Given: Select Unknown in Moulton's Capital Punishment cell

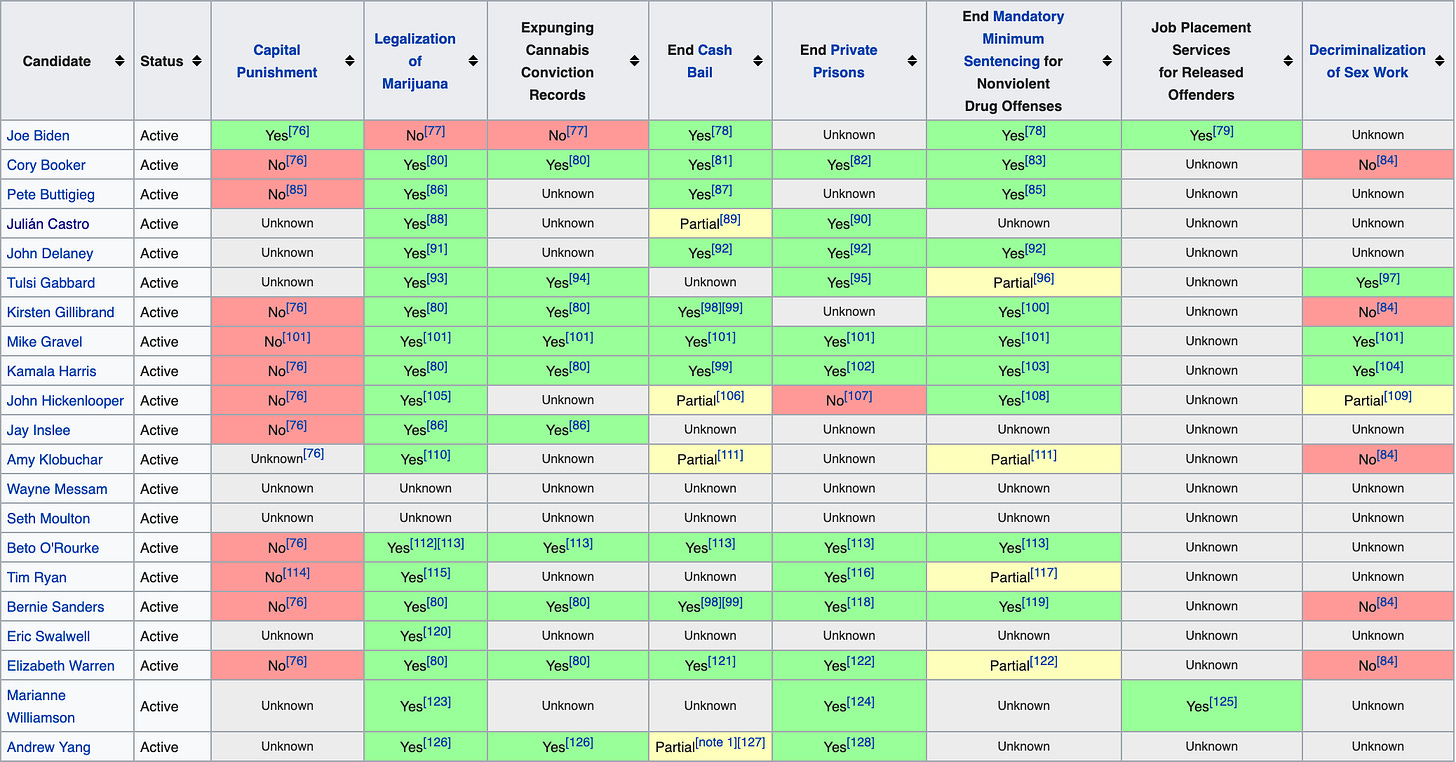Looking at the screenshot, I should pos(287,518).
